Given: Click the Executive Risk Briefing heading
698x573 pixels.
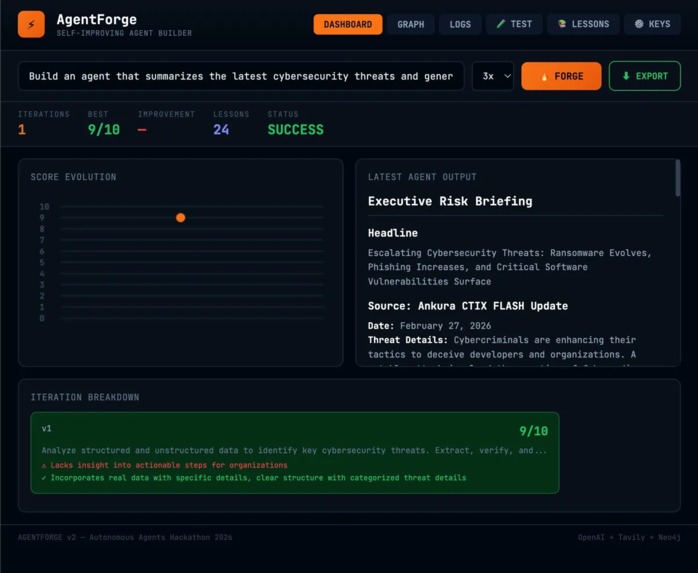Looking at the screenshot, I should tap(450, 201).
